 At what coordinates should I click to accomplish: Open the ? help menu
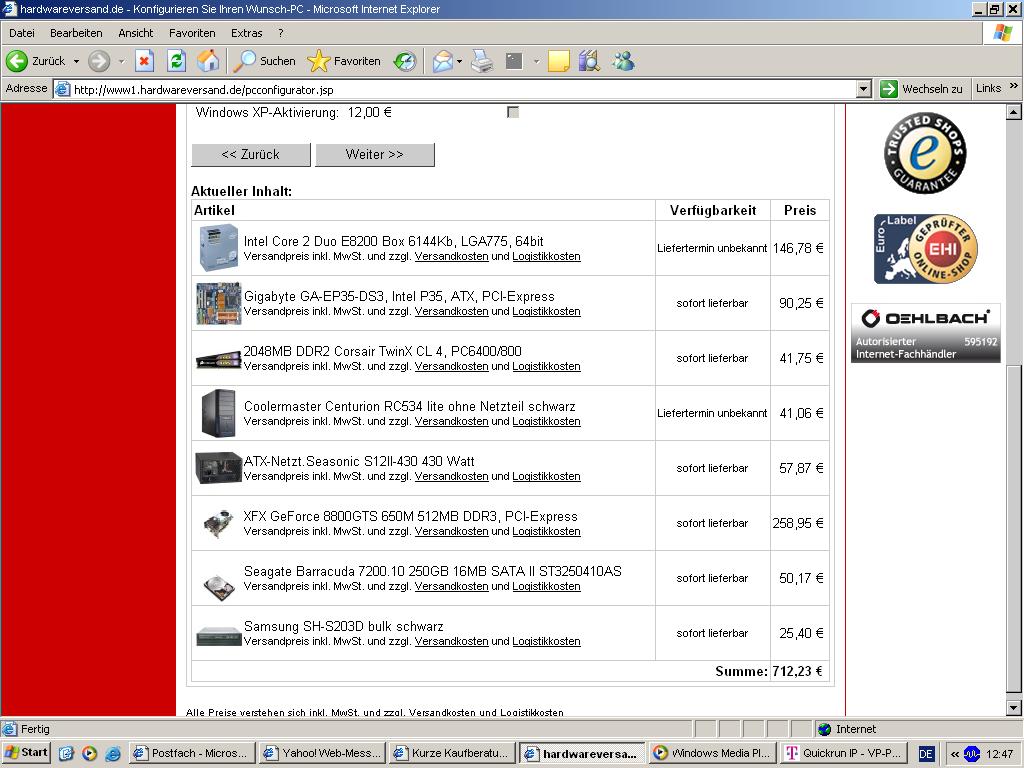tap(280, 33)
